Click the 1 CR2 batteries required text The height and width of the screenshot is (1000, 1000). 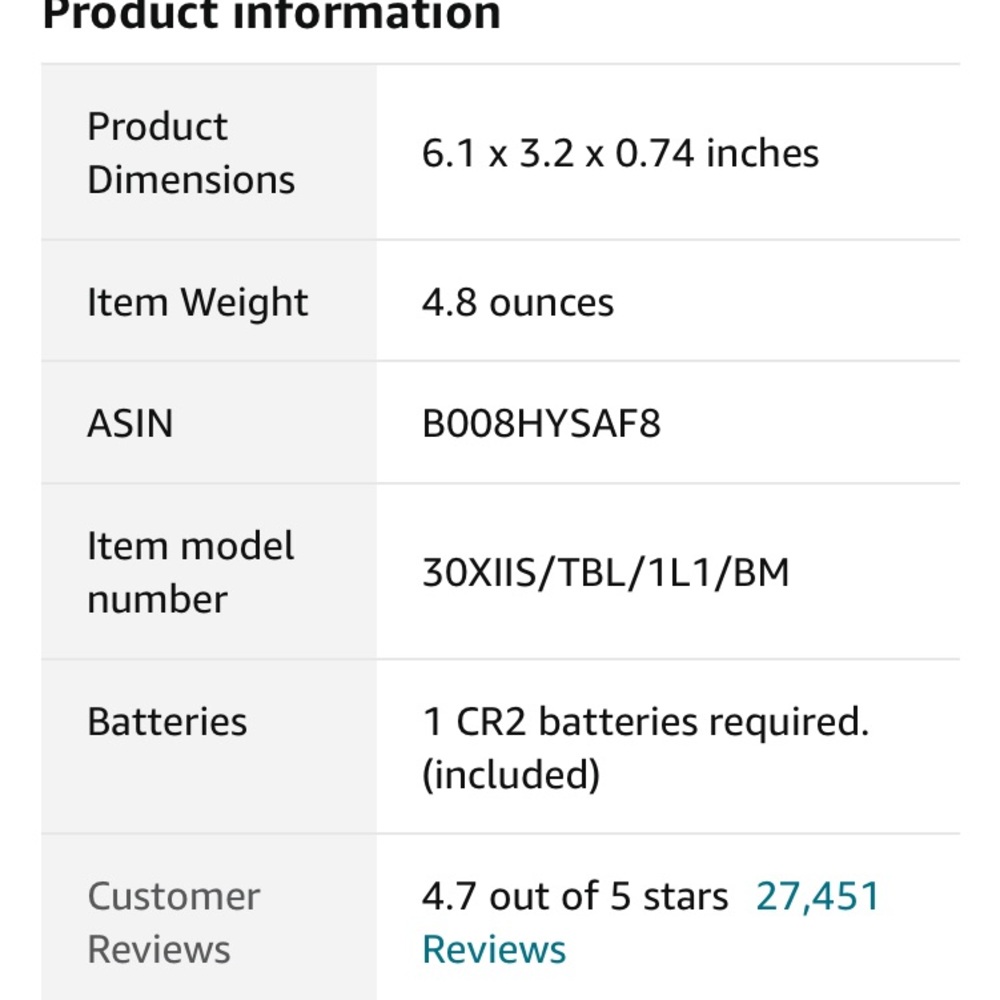pyautogui.click(x=645, y=722)
